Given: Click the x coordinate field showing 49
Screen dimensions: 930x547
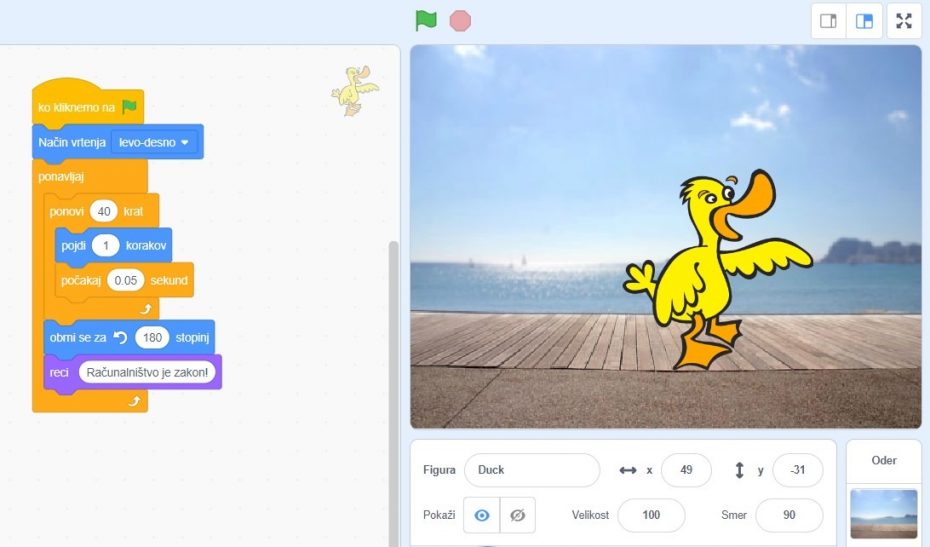Looking at the screenshot, I should [686, 470].
